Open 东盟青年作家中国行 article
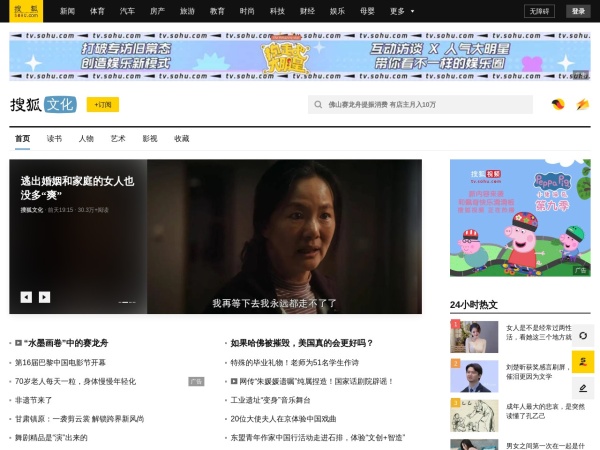The height and width of the screenshot is (450, 600). coord(318,438)
